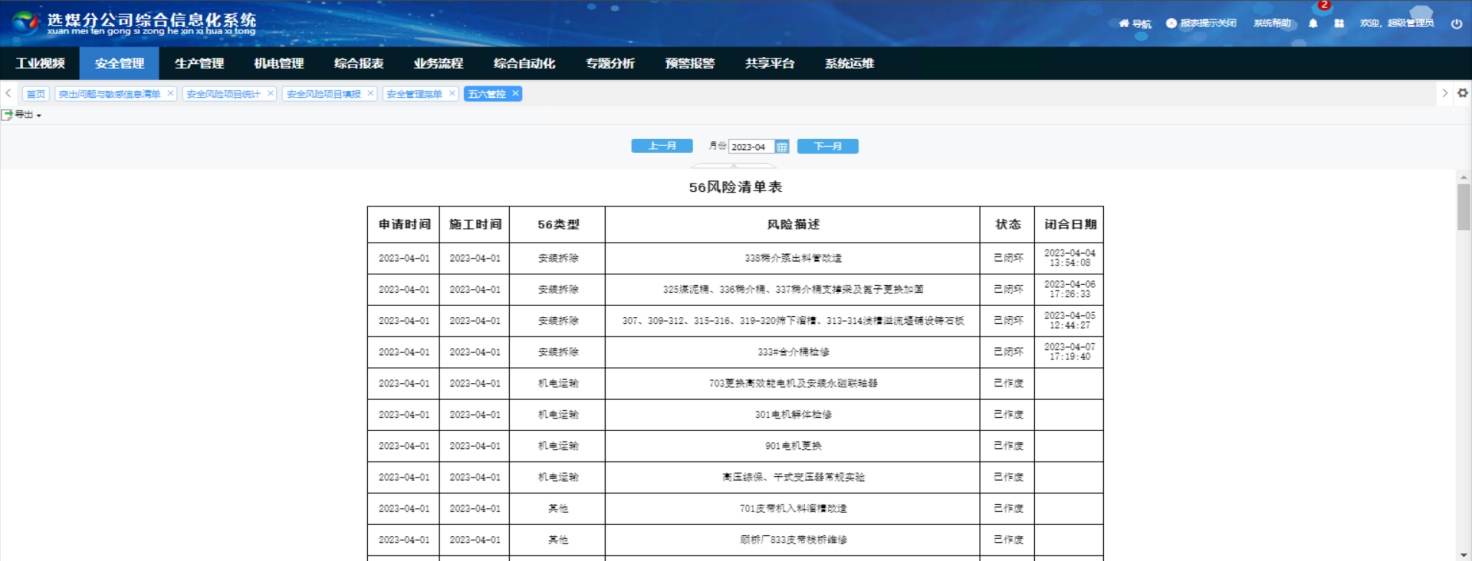Go to next month with 下一月

point(828,146)
